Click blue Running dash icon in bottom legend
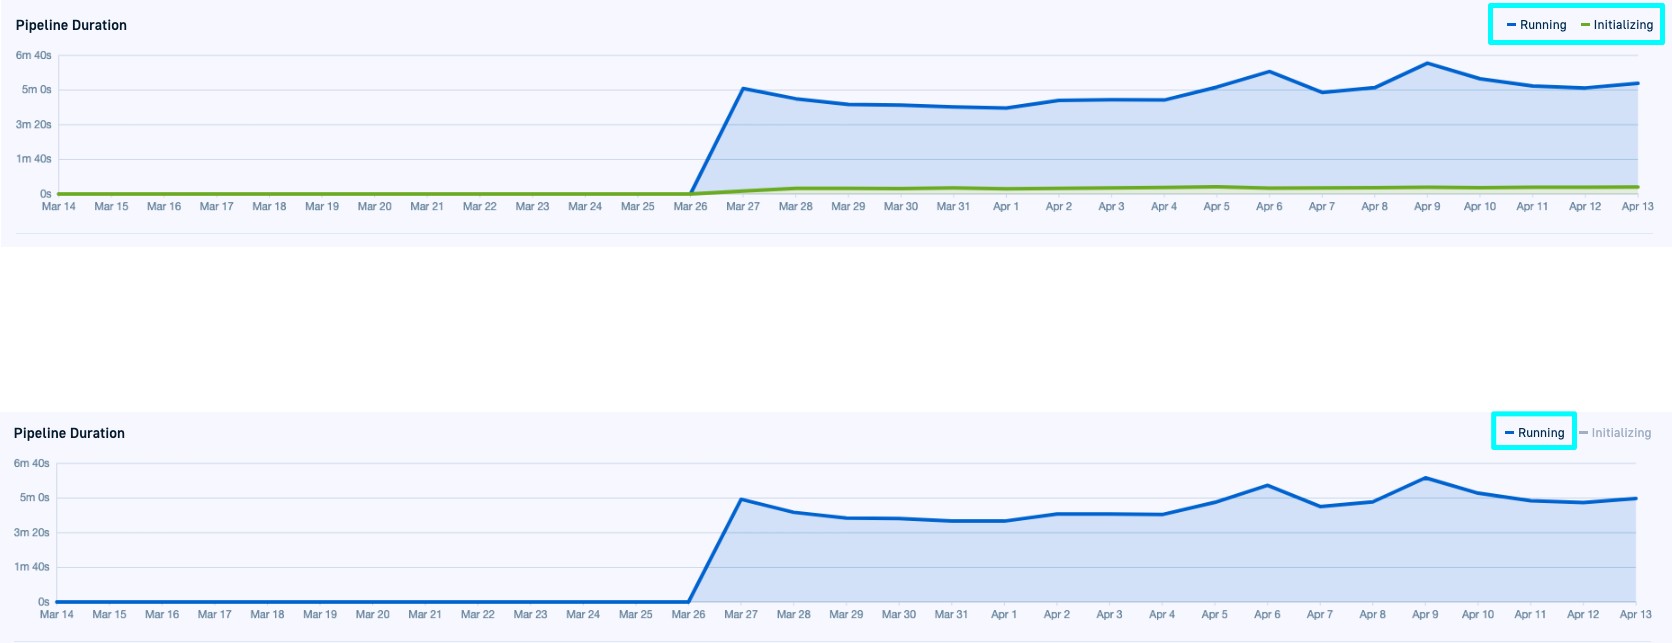This screenshot has width=1672, height=643. pyautogui.click(x=1509, y=433)
